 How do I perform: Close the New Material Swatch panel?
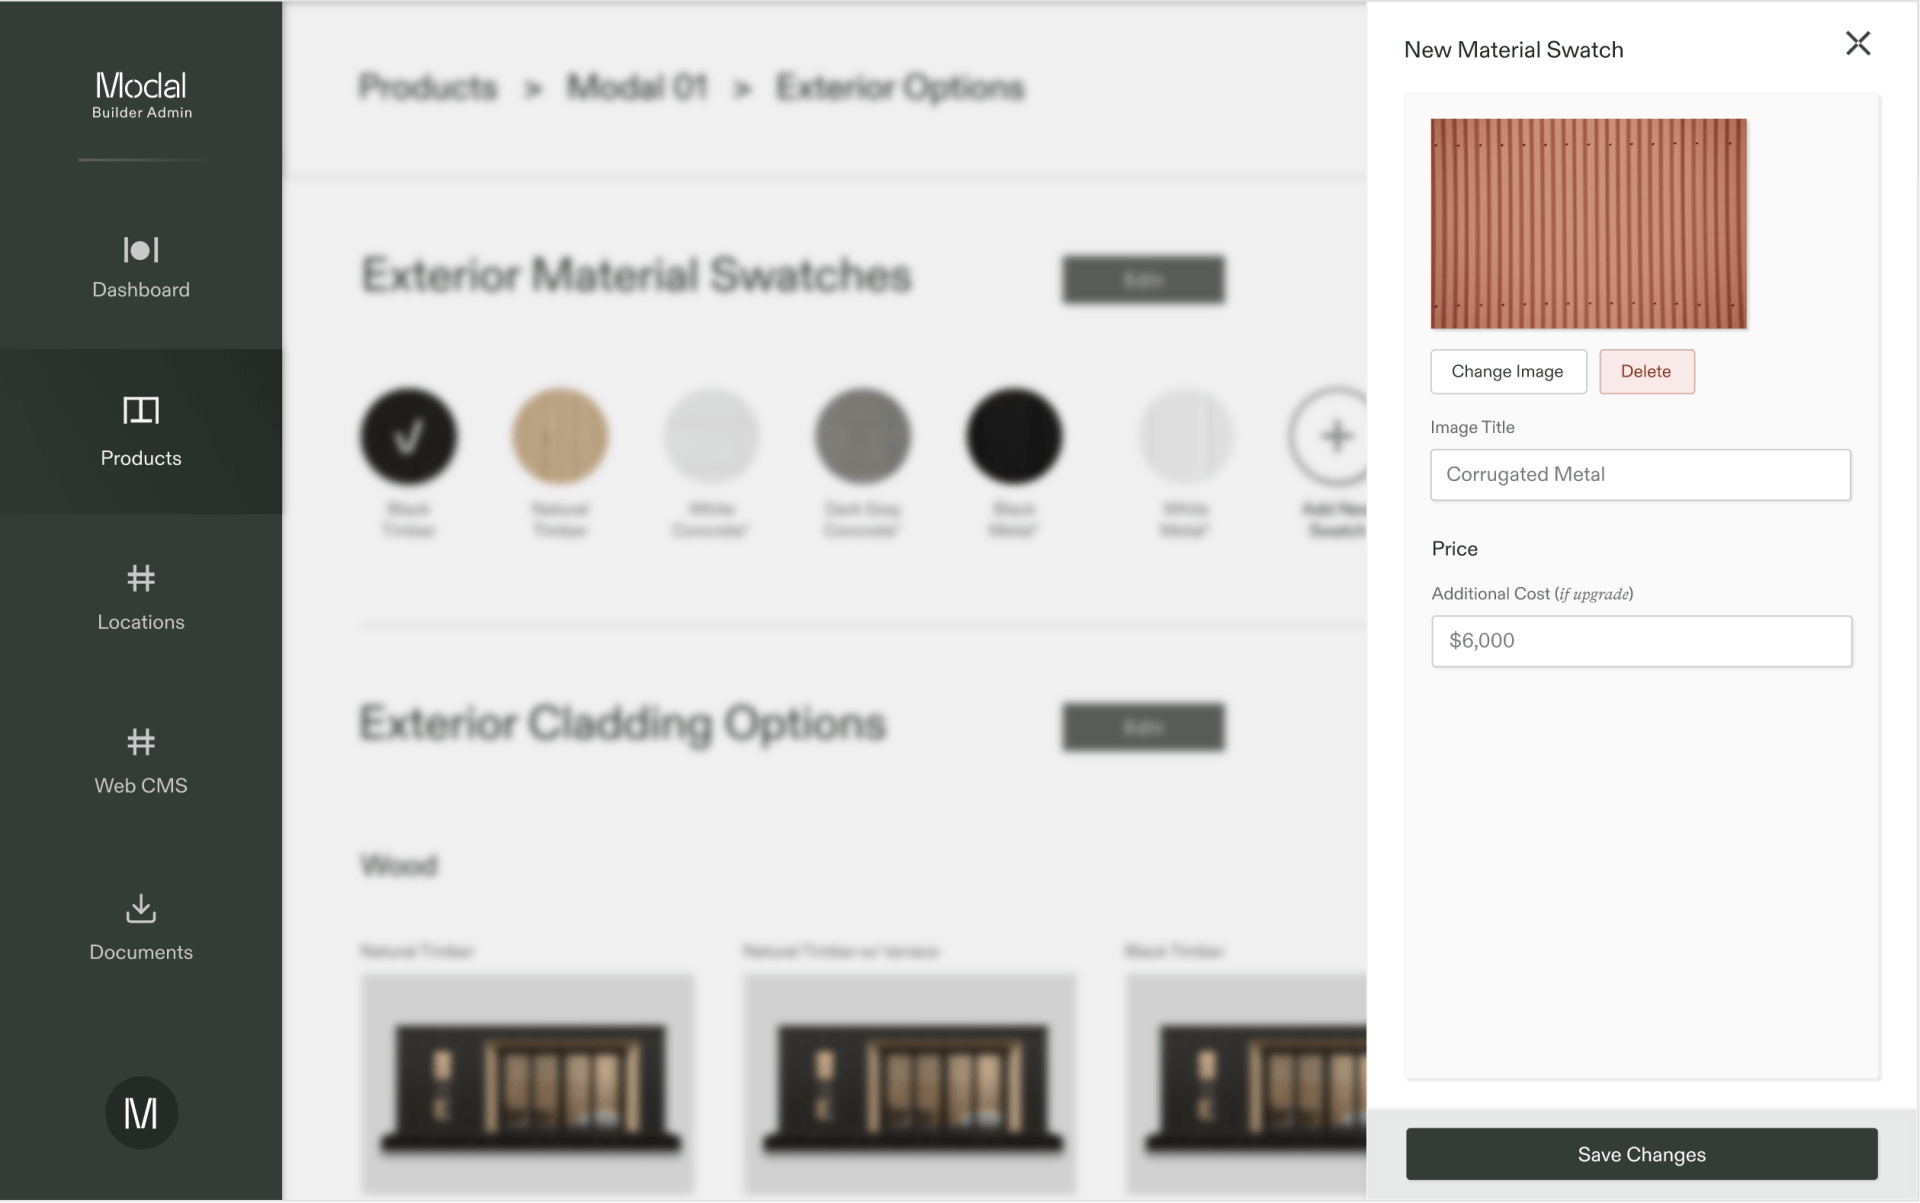click(1859, 43)
